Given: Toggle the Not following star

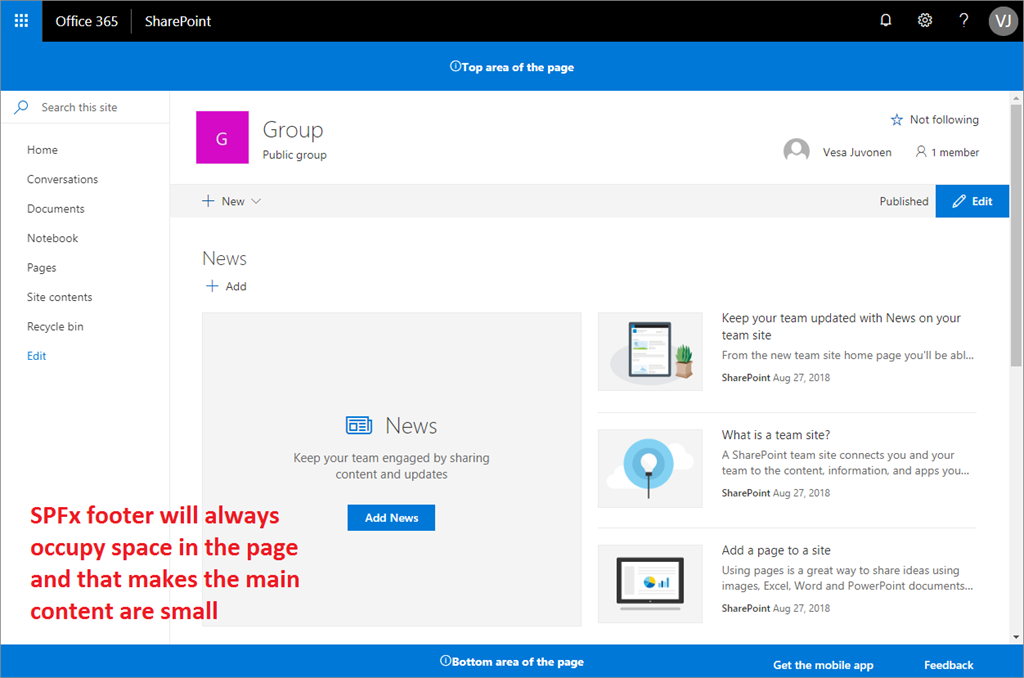Looking at the screenshot, I should (897, 119).
